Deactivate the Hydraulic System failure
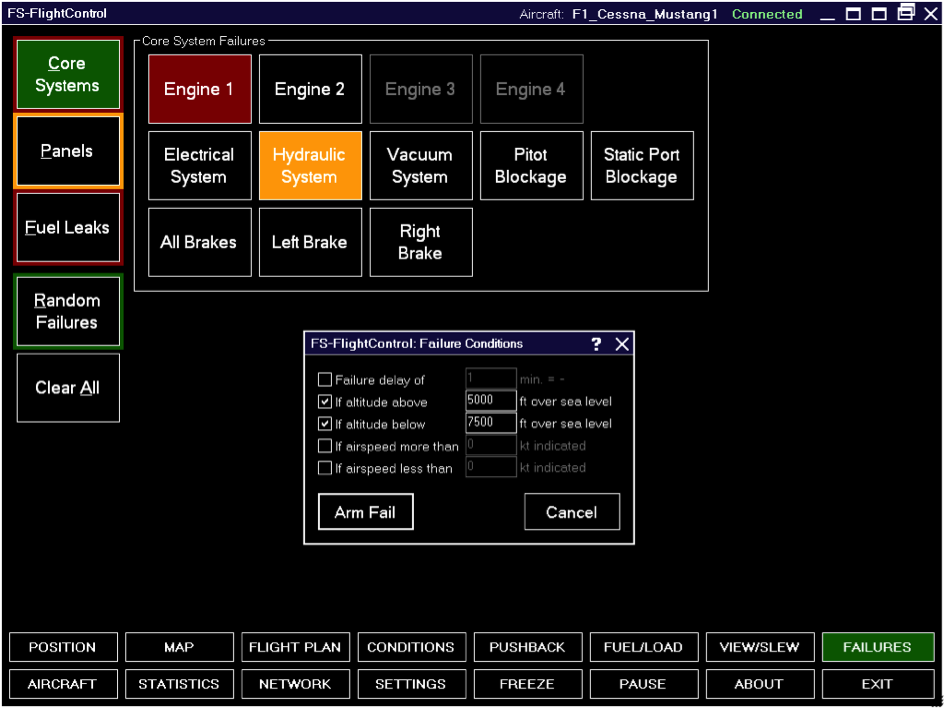The height and width of the screenshot is (709, 944). (310, 165)
